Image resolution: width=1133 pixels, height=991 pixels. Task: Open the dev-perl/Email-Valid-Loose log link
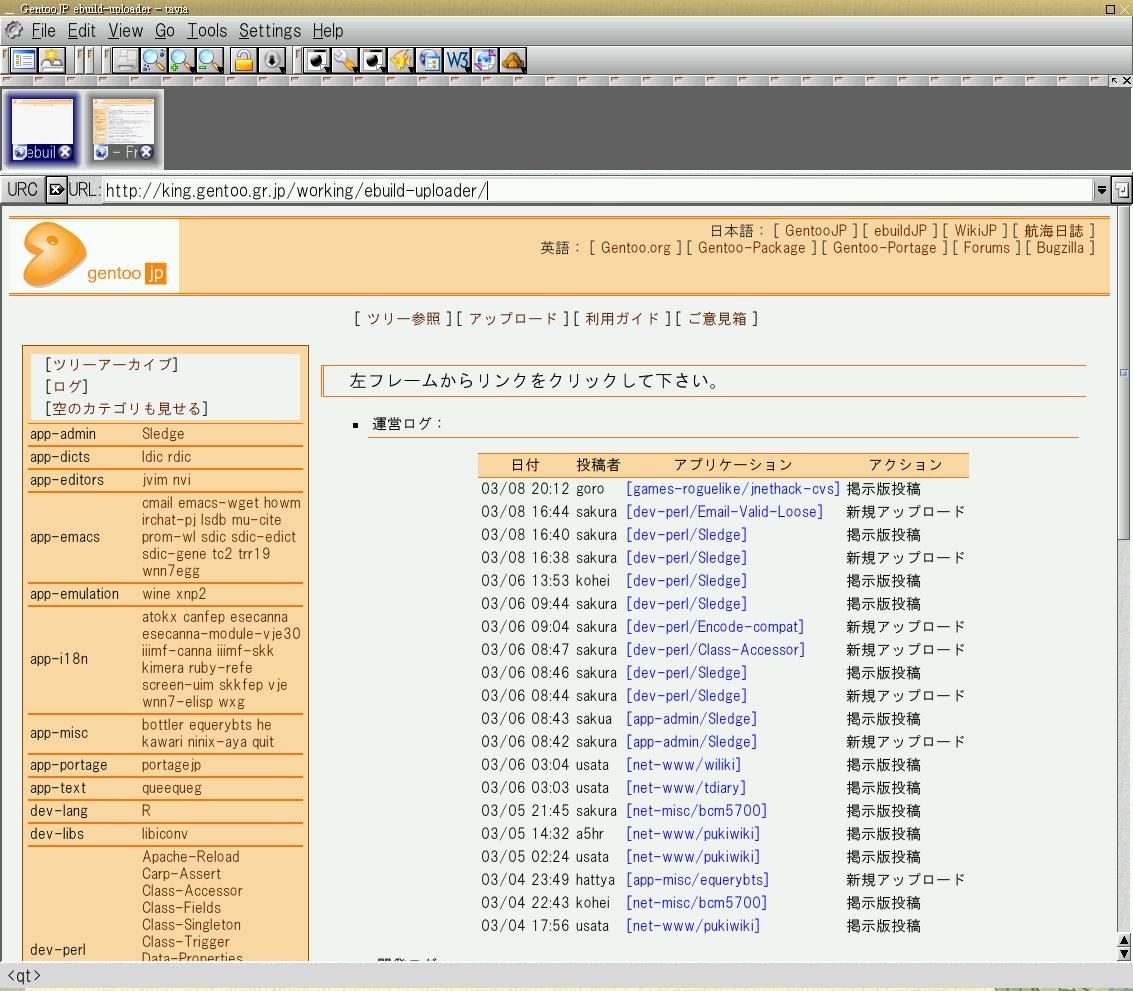click(x=725, y=512)
